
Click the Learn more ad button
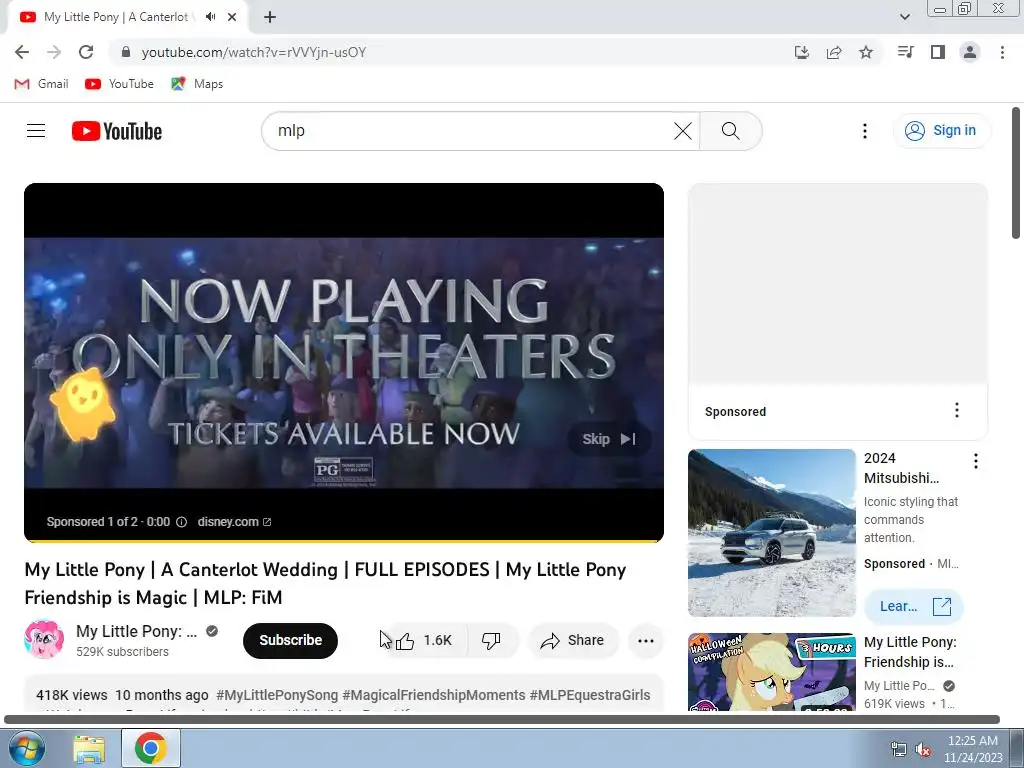click(x=914, y=606)
